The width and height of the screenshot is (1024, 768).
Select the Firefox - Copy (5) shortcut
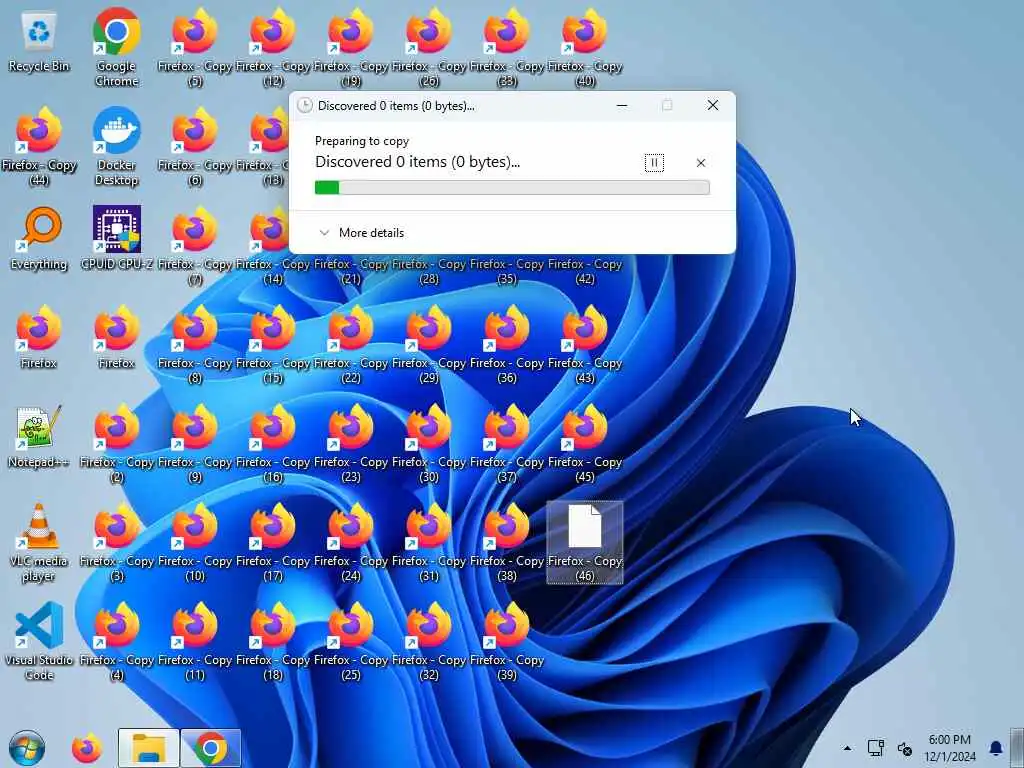point(195,47)
